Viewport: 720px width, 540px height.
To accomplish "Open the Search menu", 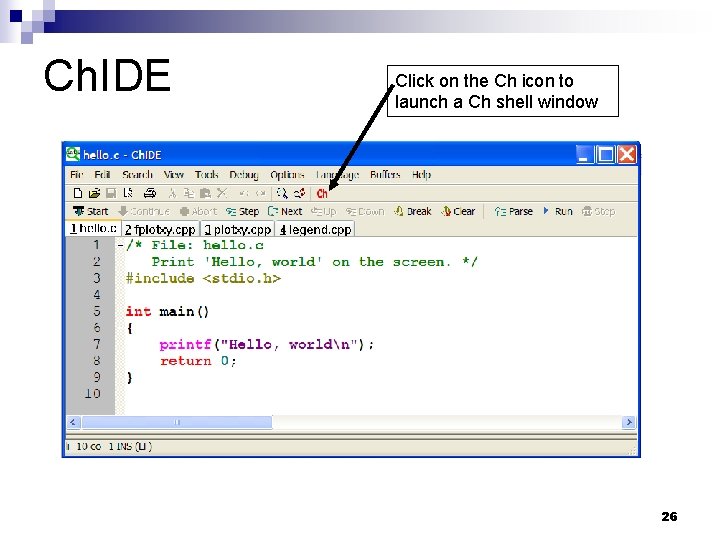I will pos(137,174).
